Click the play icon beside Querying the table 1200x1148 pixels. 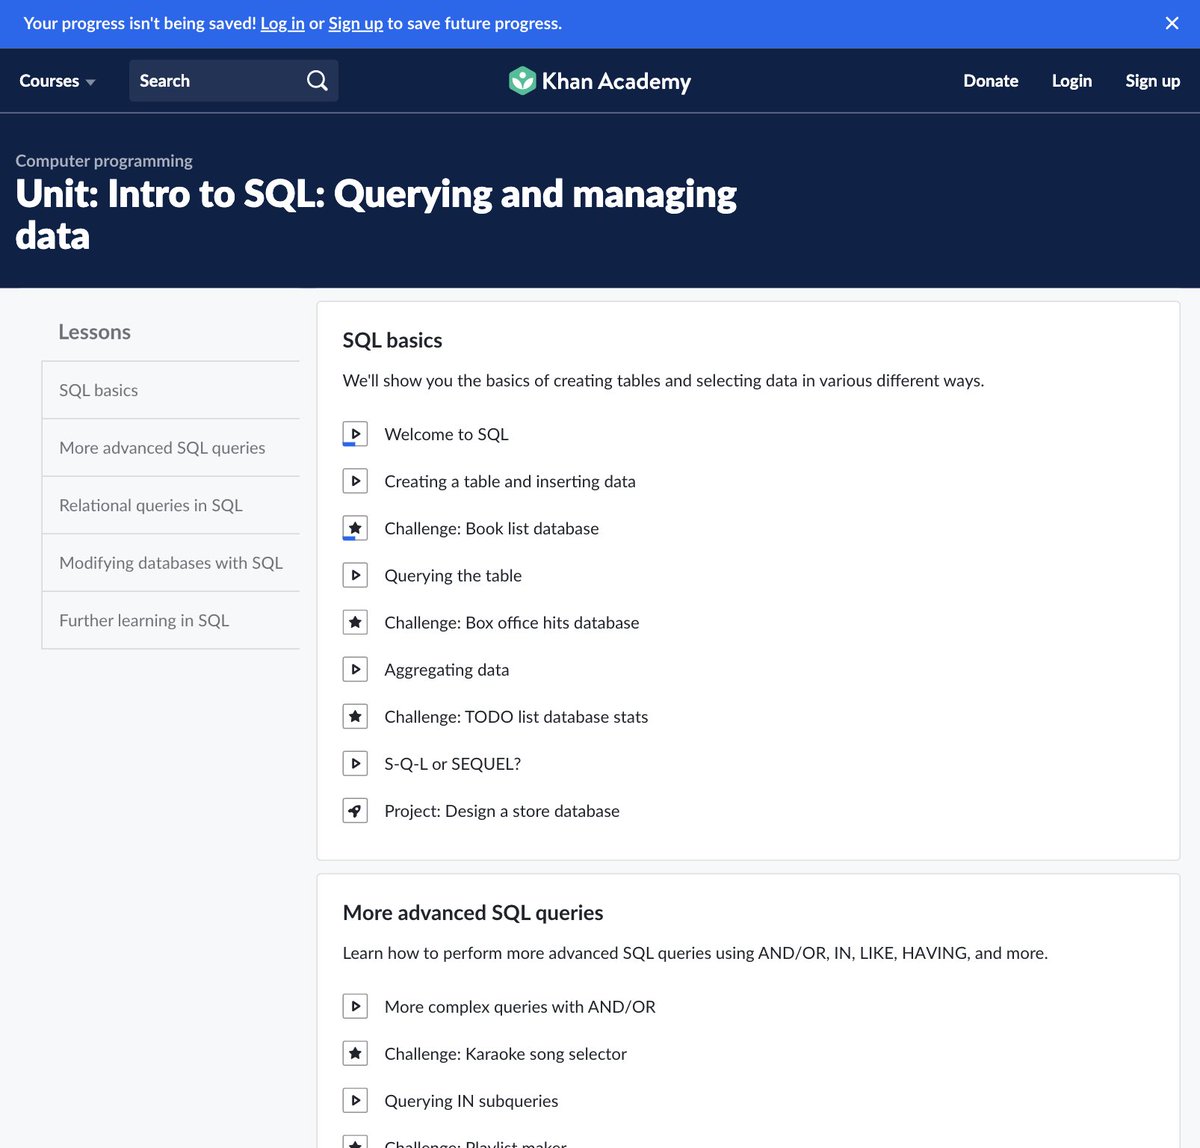pyautogui.click(x=355, y=575)
